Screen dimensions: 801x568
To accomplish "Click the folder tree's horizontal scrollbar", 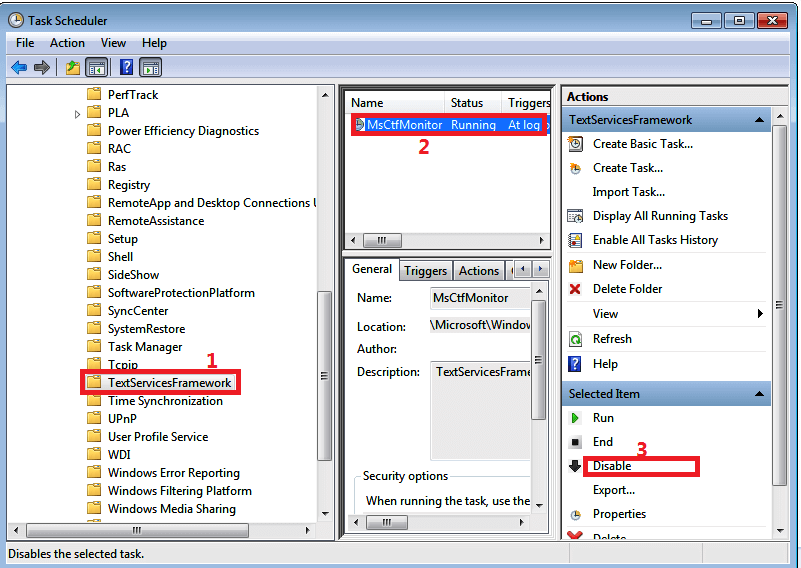I will pos(160,530).
